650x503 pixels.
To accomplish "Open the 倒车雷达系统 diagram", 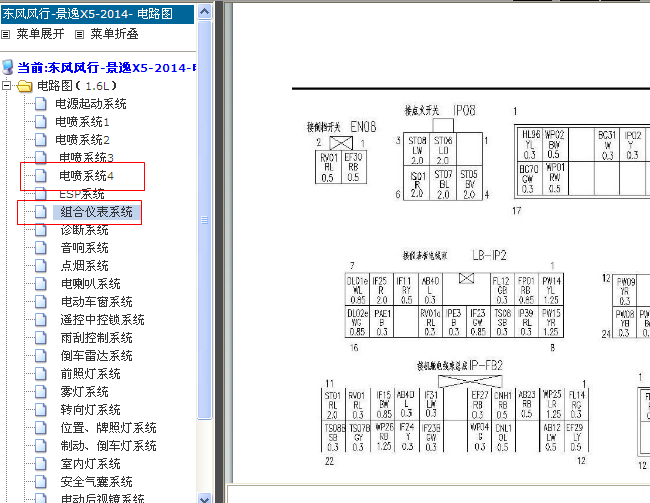I will (97, 356).
